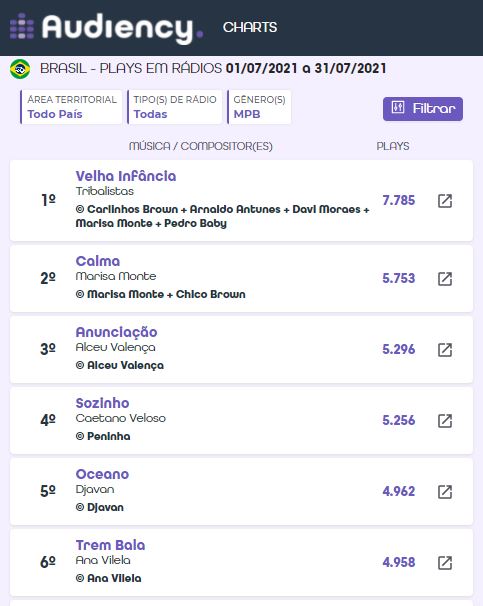Click the Audiency logo
Image resolution: width=483 pixels, height=606 pixels.
107,28
